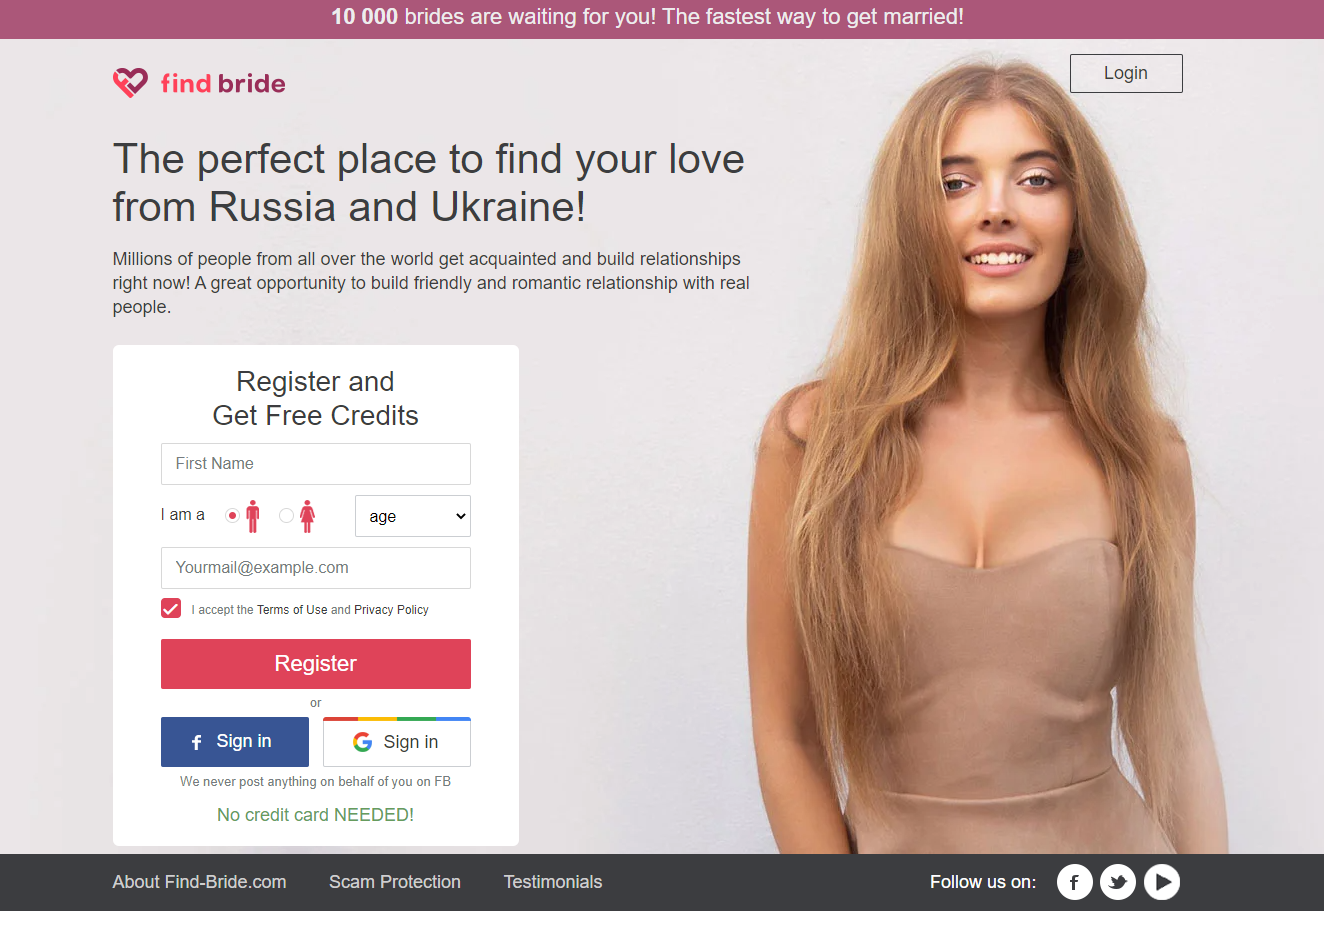Uncheck the accept Terms checkbox
Image resolution: width=1324 pixels, height=932 pixels.
[x=171, y=608]
